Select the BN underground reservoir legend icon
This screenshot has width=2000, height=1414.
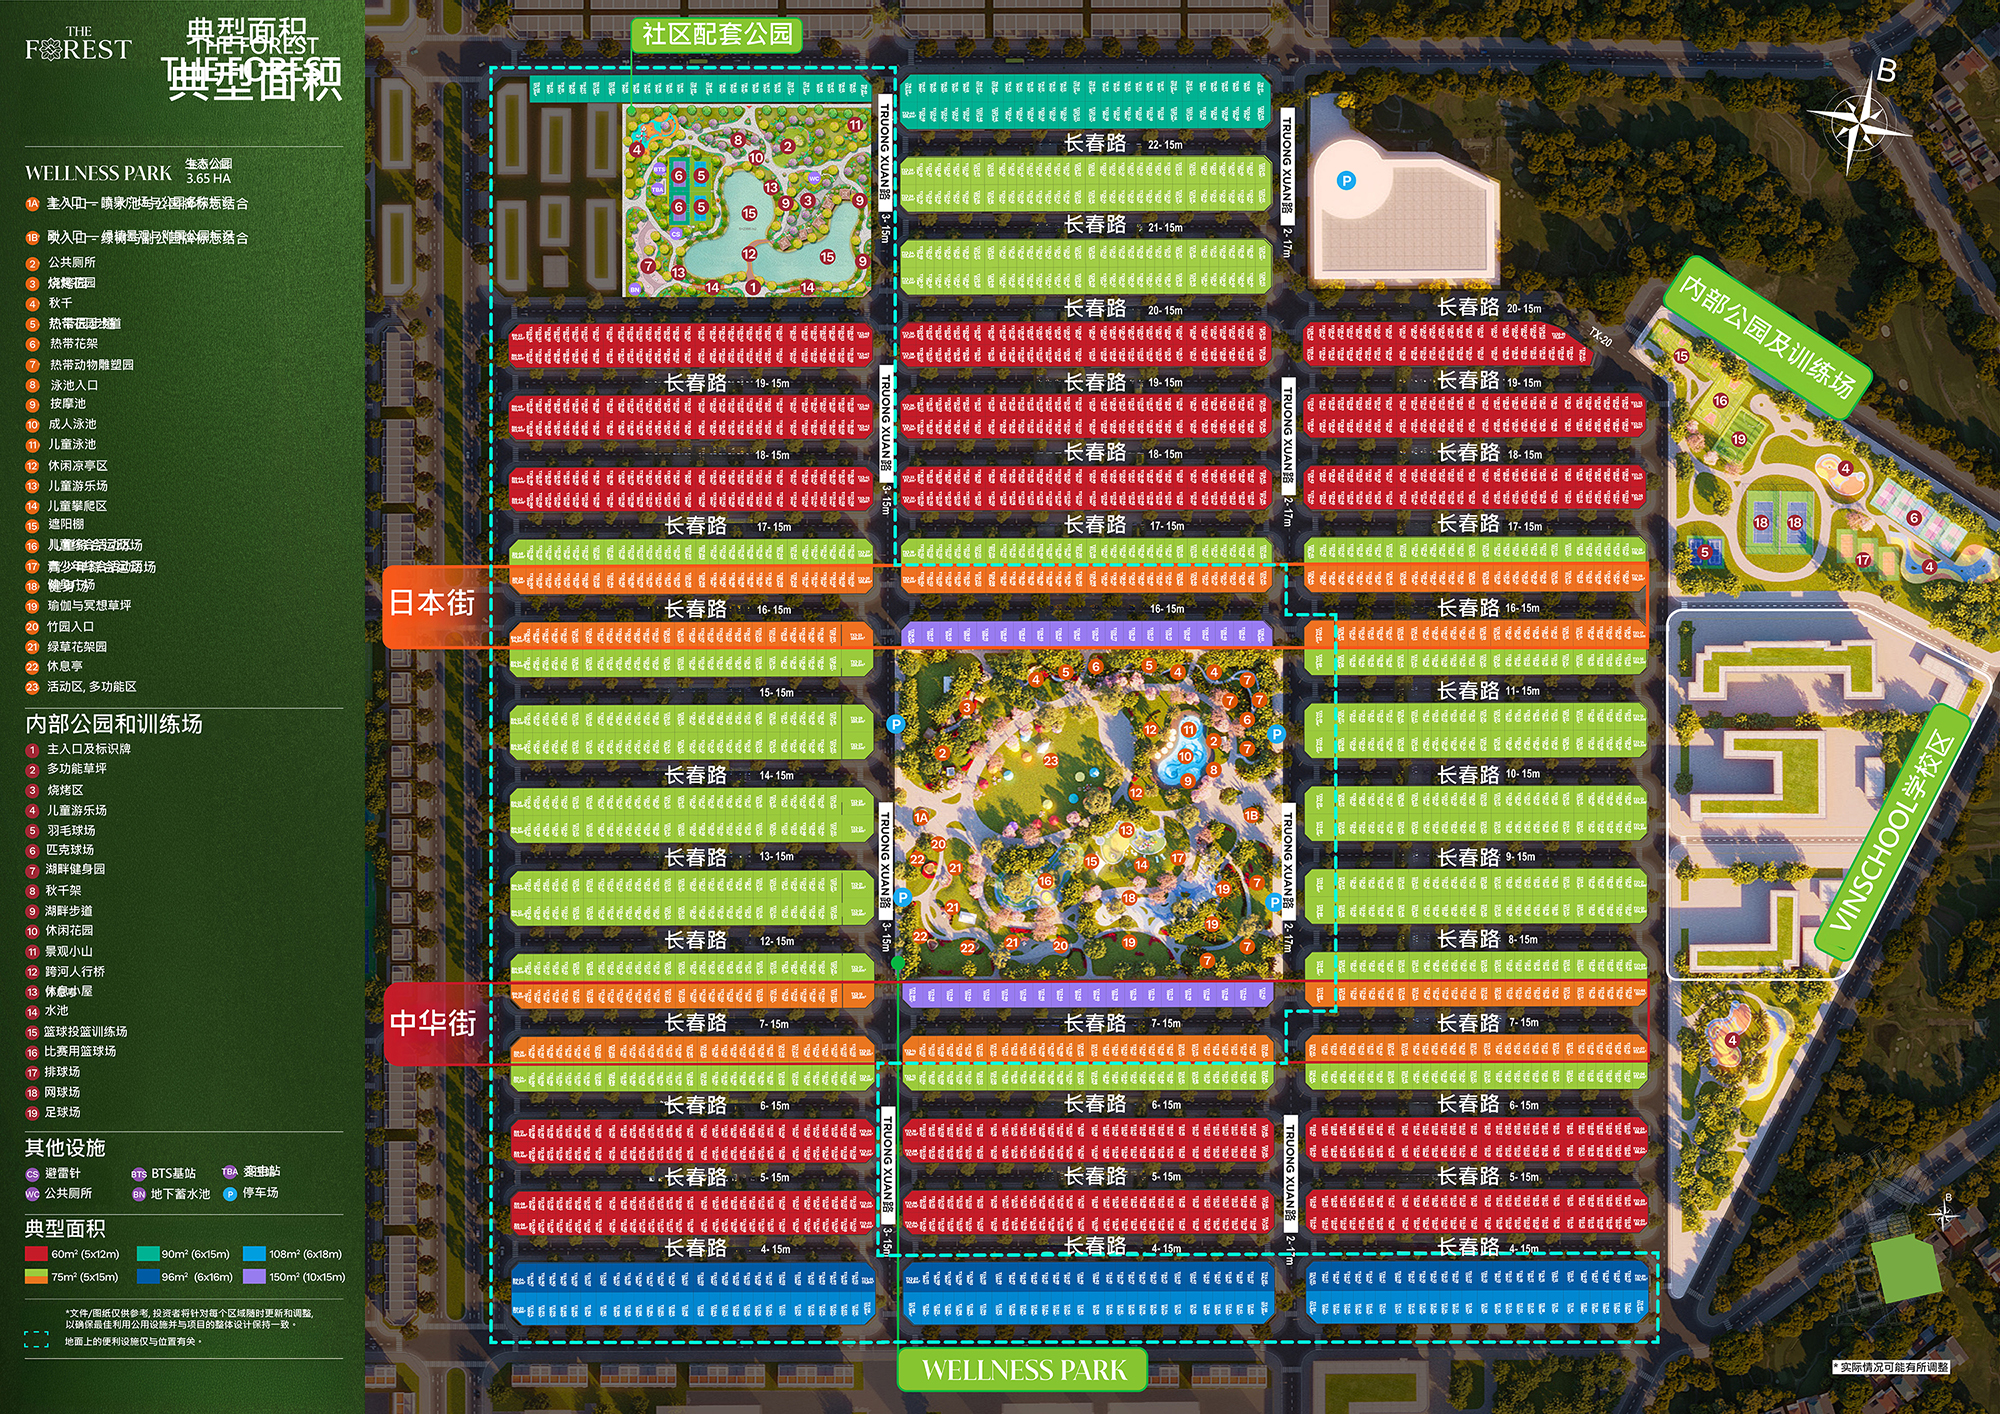[138, 1194]
